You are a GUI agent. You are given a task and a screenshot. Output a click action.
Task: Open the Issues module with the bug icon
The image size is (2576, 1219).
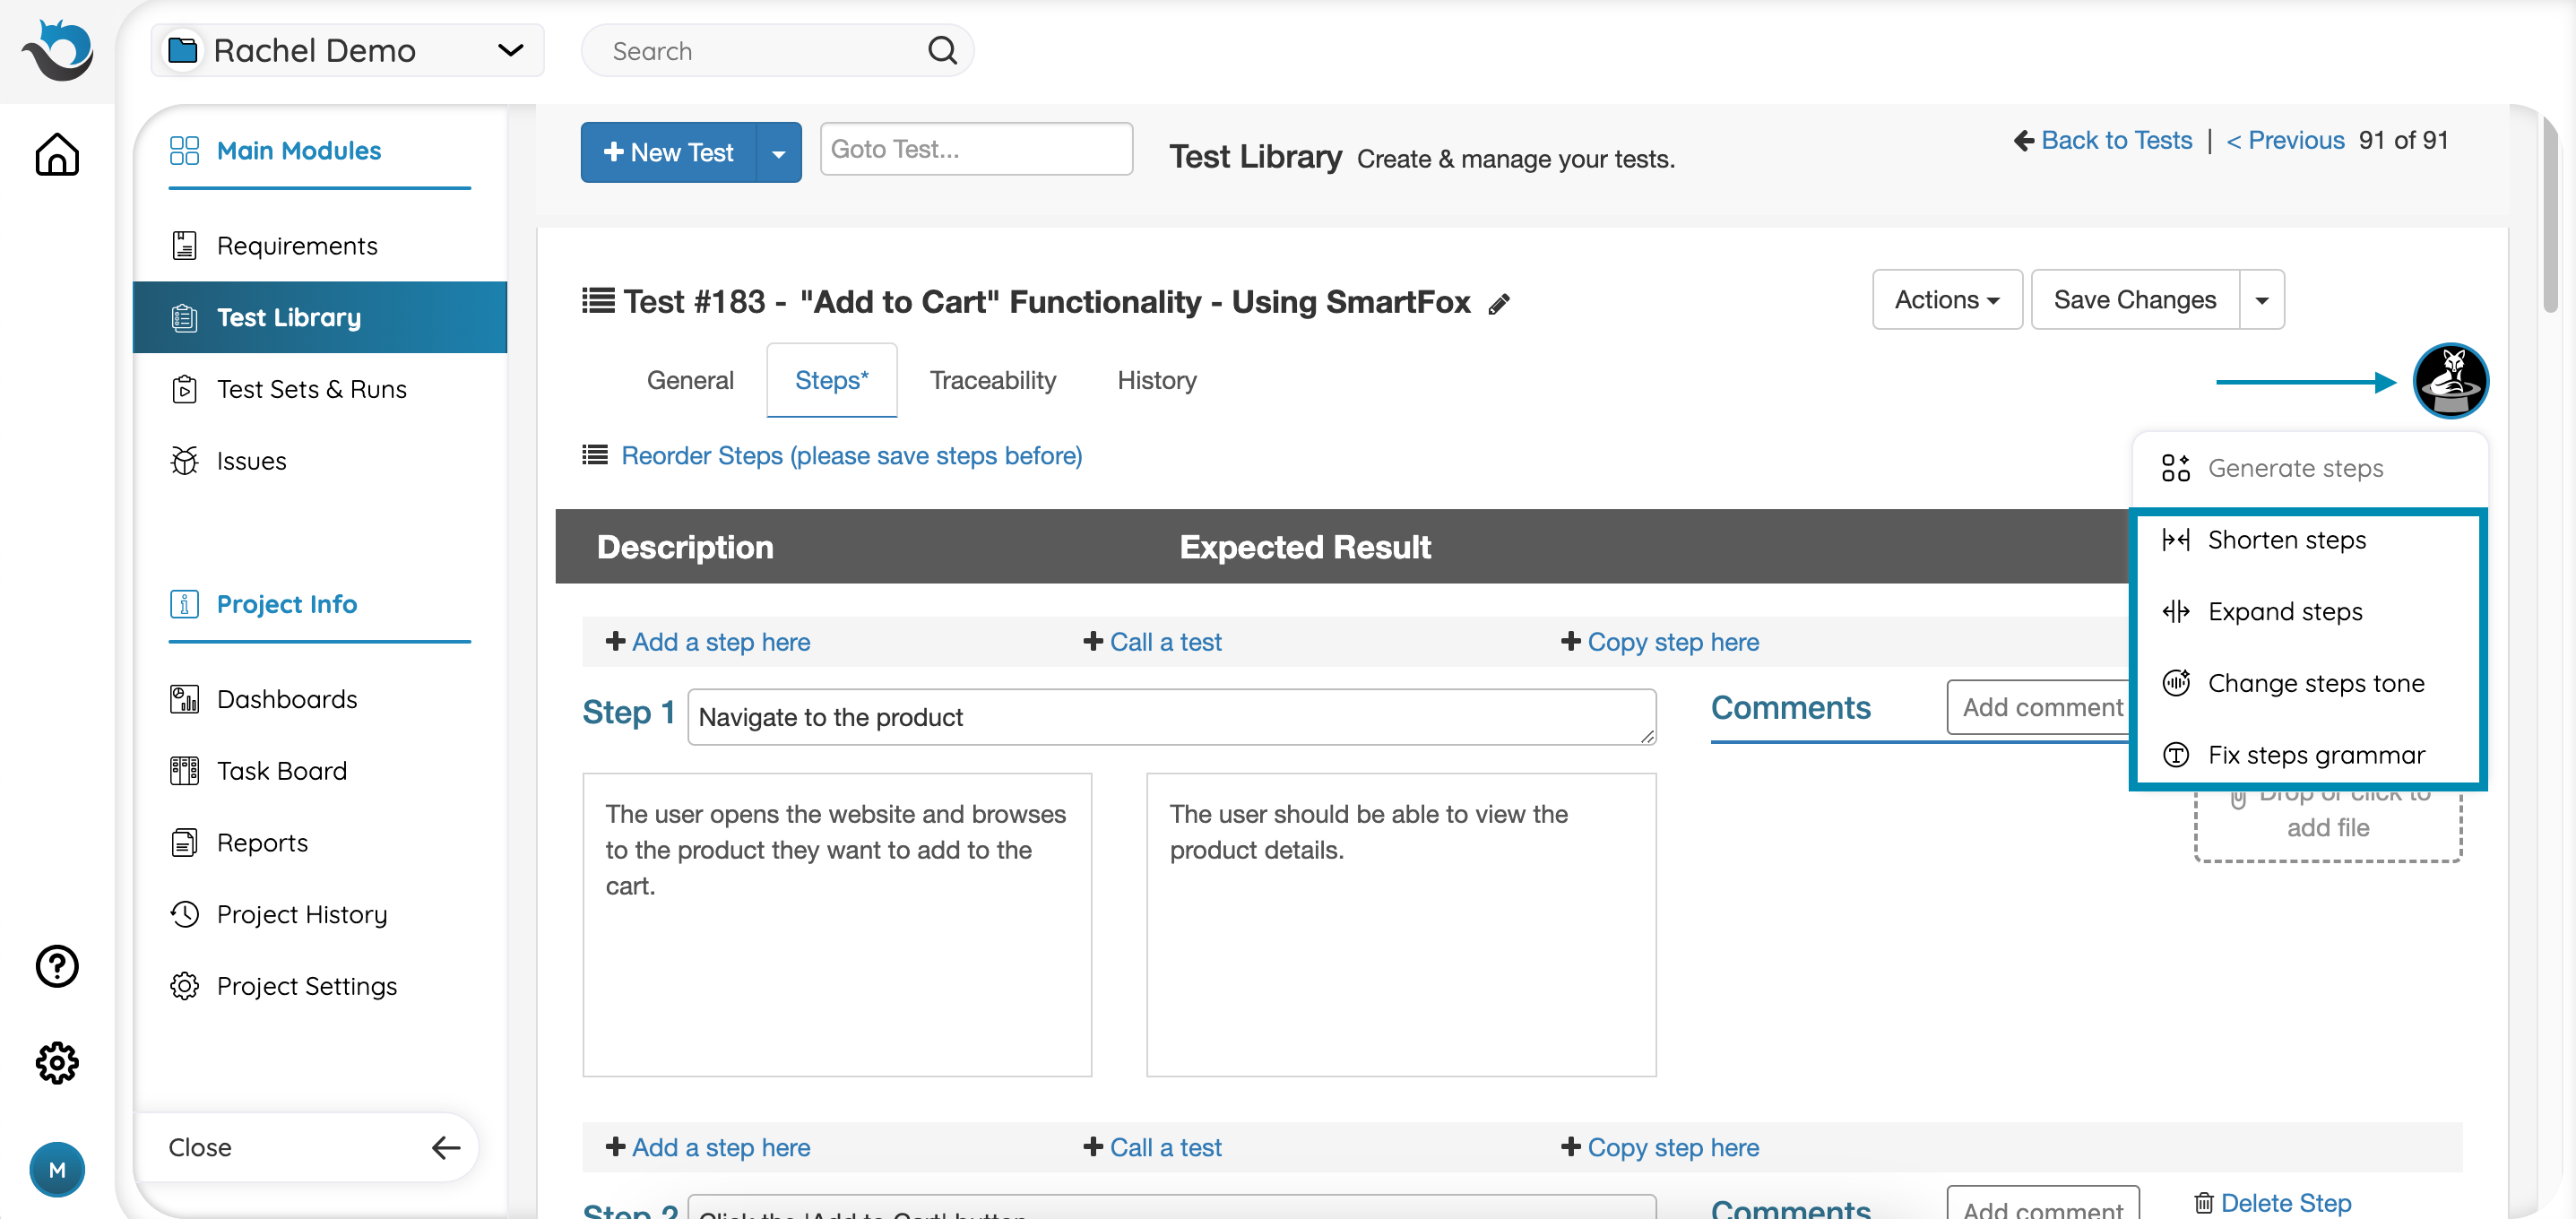(x=250, y=461)
